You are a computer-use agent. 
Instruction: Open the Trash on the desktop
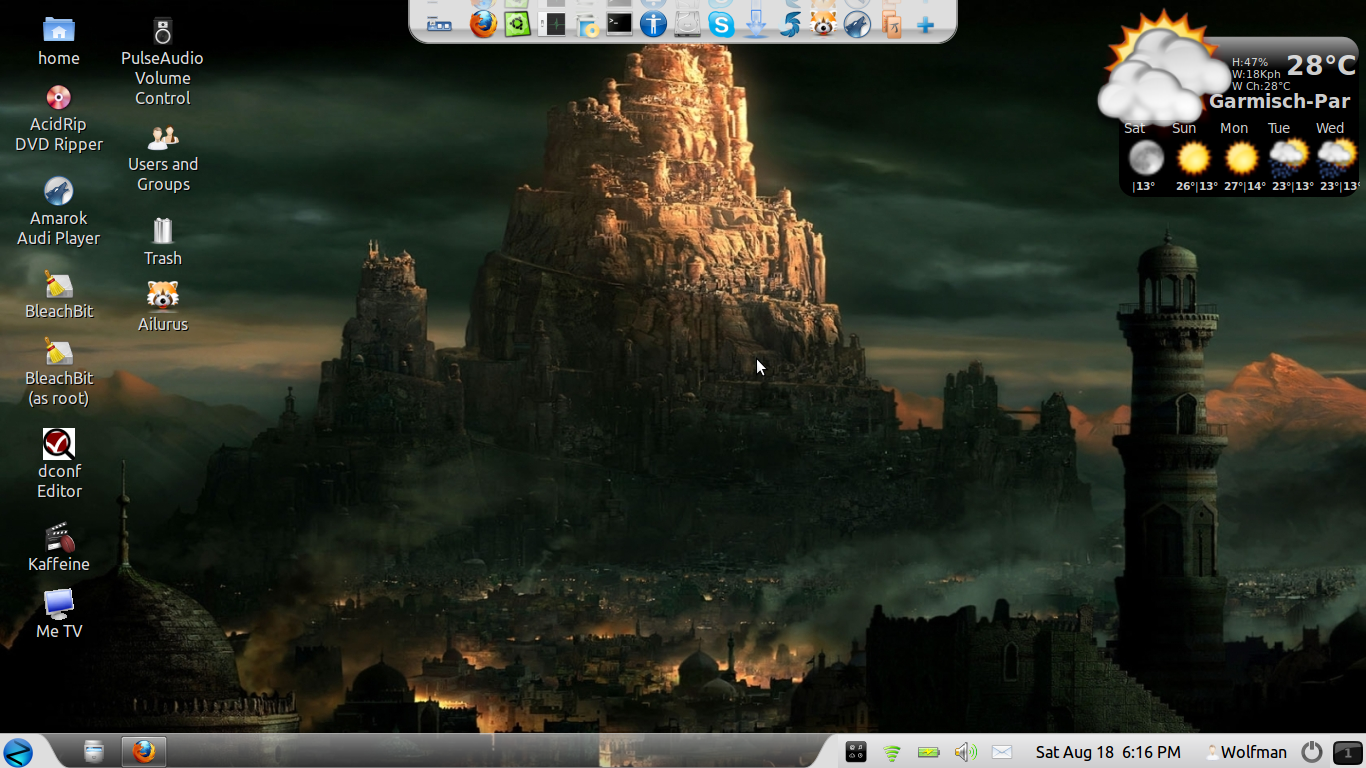(162, 231)
